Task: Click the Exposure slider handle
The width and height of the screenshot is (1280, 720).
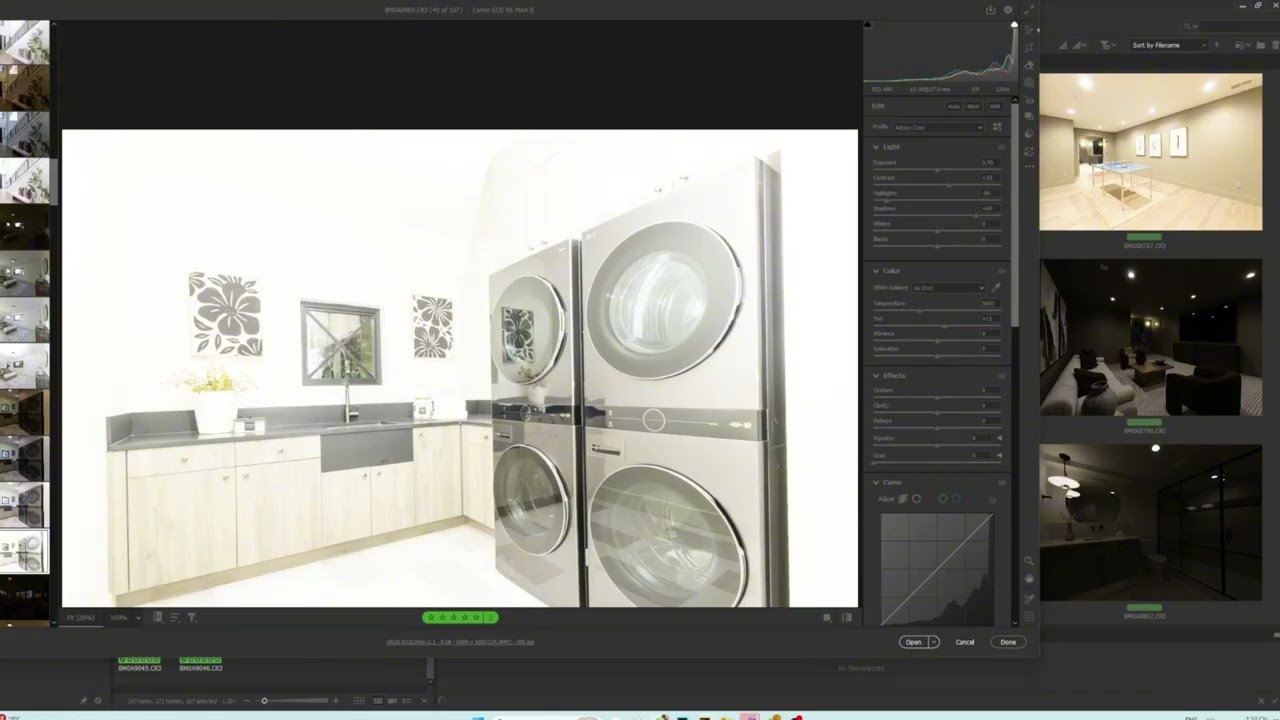Action: tap(937, 170)
